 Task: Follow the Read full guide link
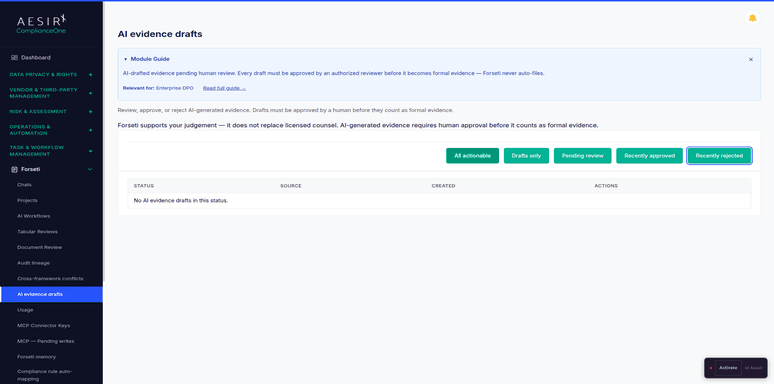[224, 88]
